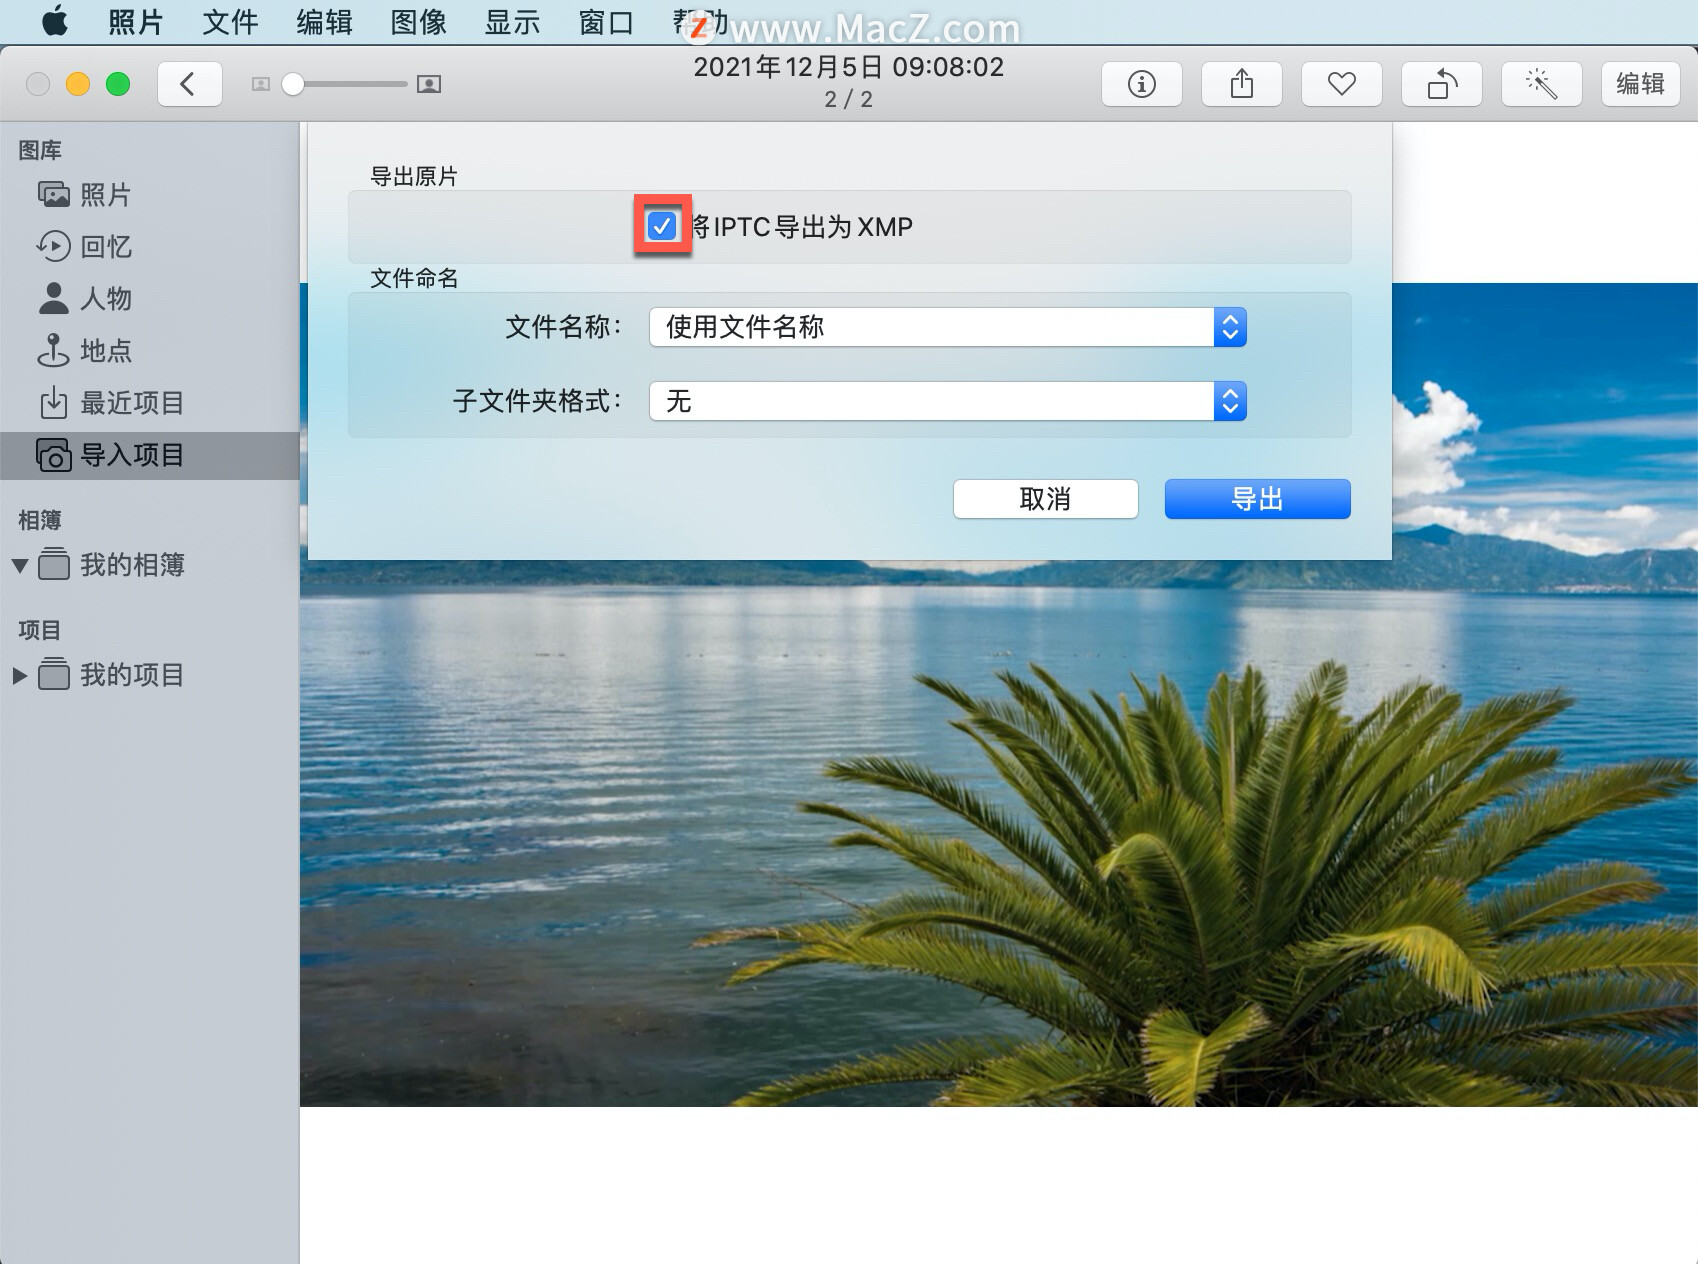Open the 子文件夹格式 dropdown
This screenshot has width=1698, height=1264.
1229,401
